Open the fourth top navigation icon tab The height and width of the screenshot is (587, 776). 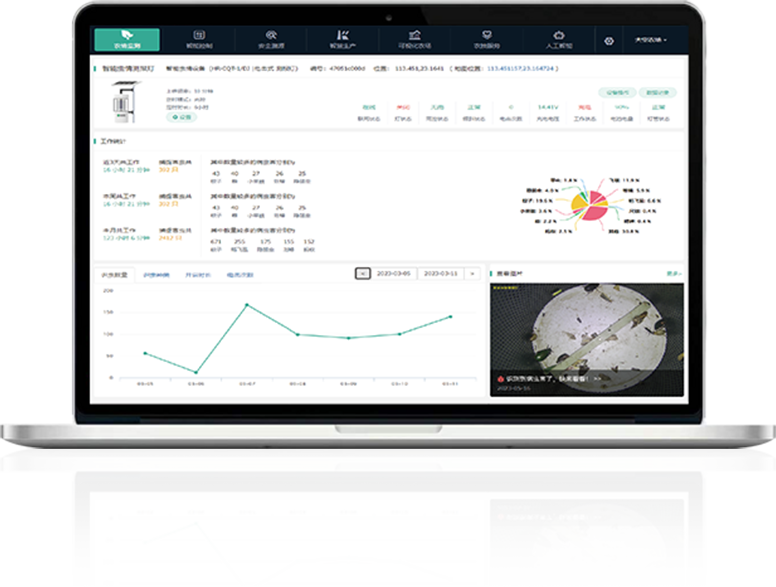pyautogui.click(x=342, y=40)
